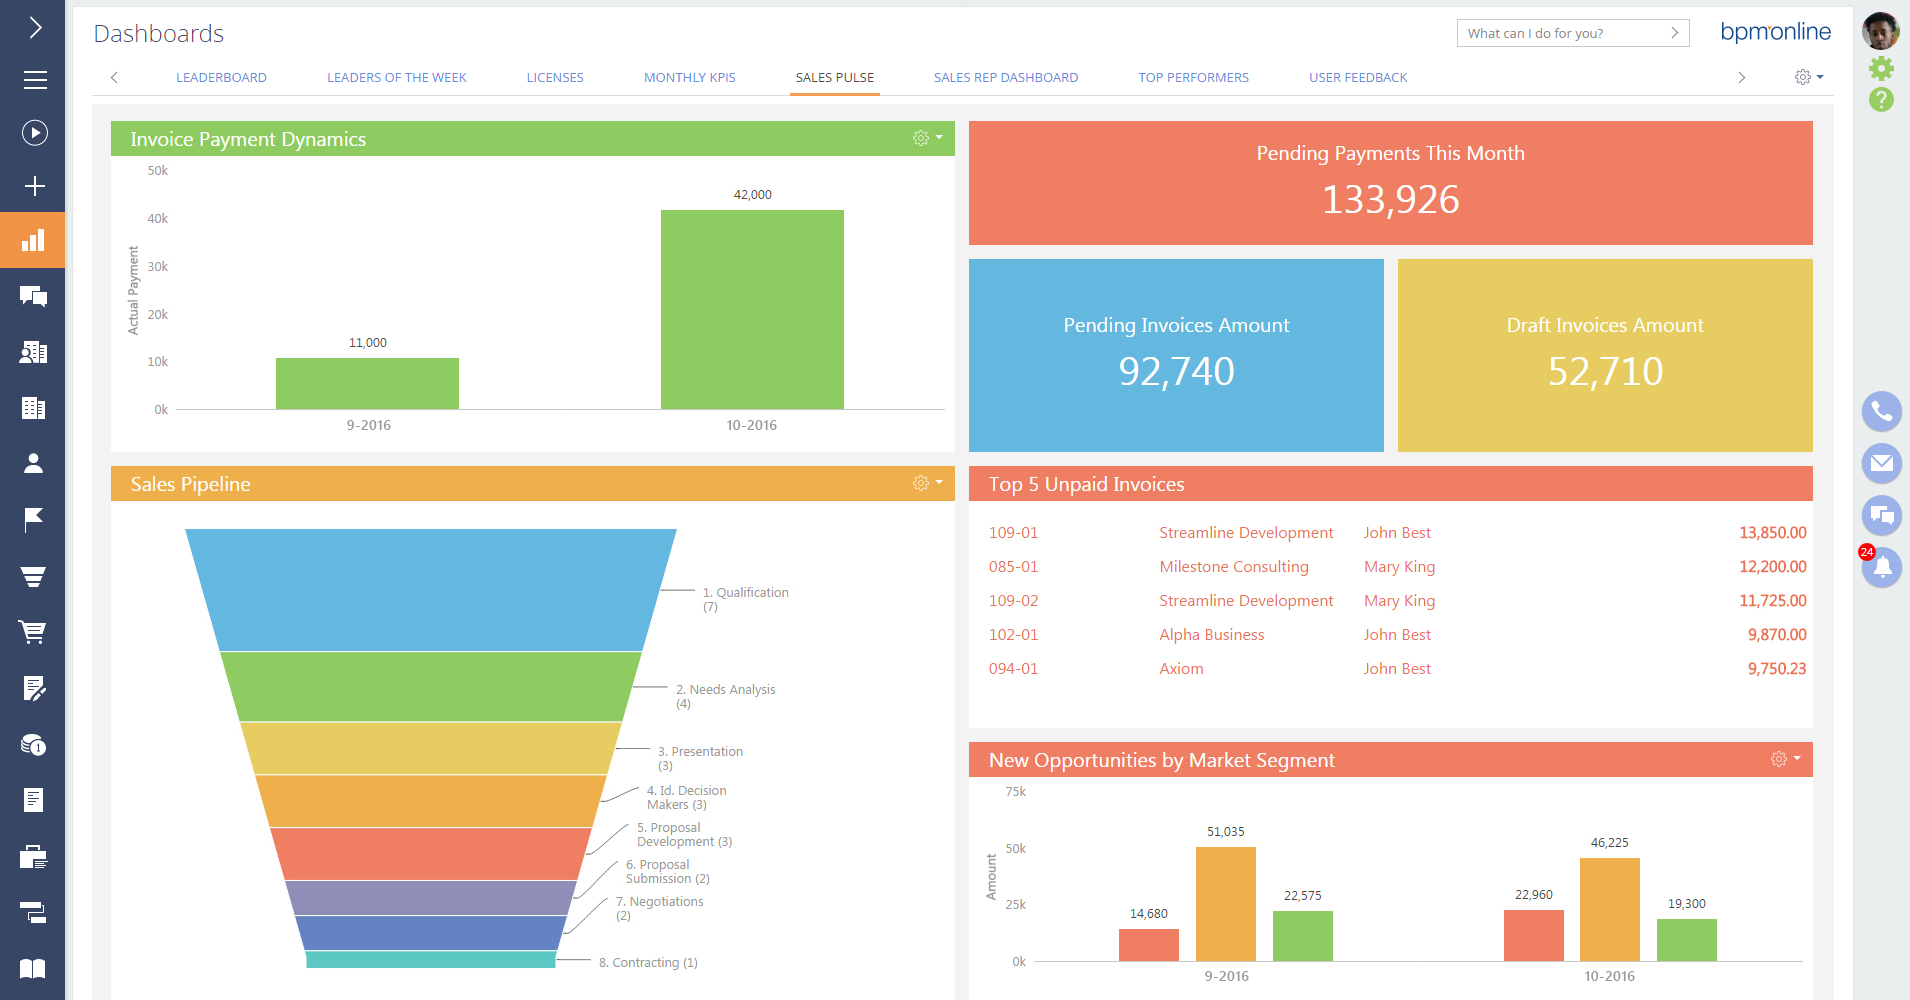Open the Knowledge base book icon
This screenshot has width=1910, height=1000.
coord(34,968)
